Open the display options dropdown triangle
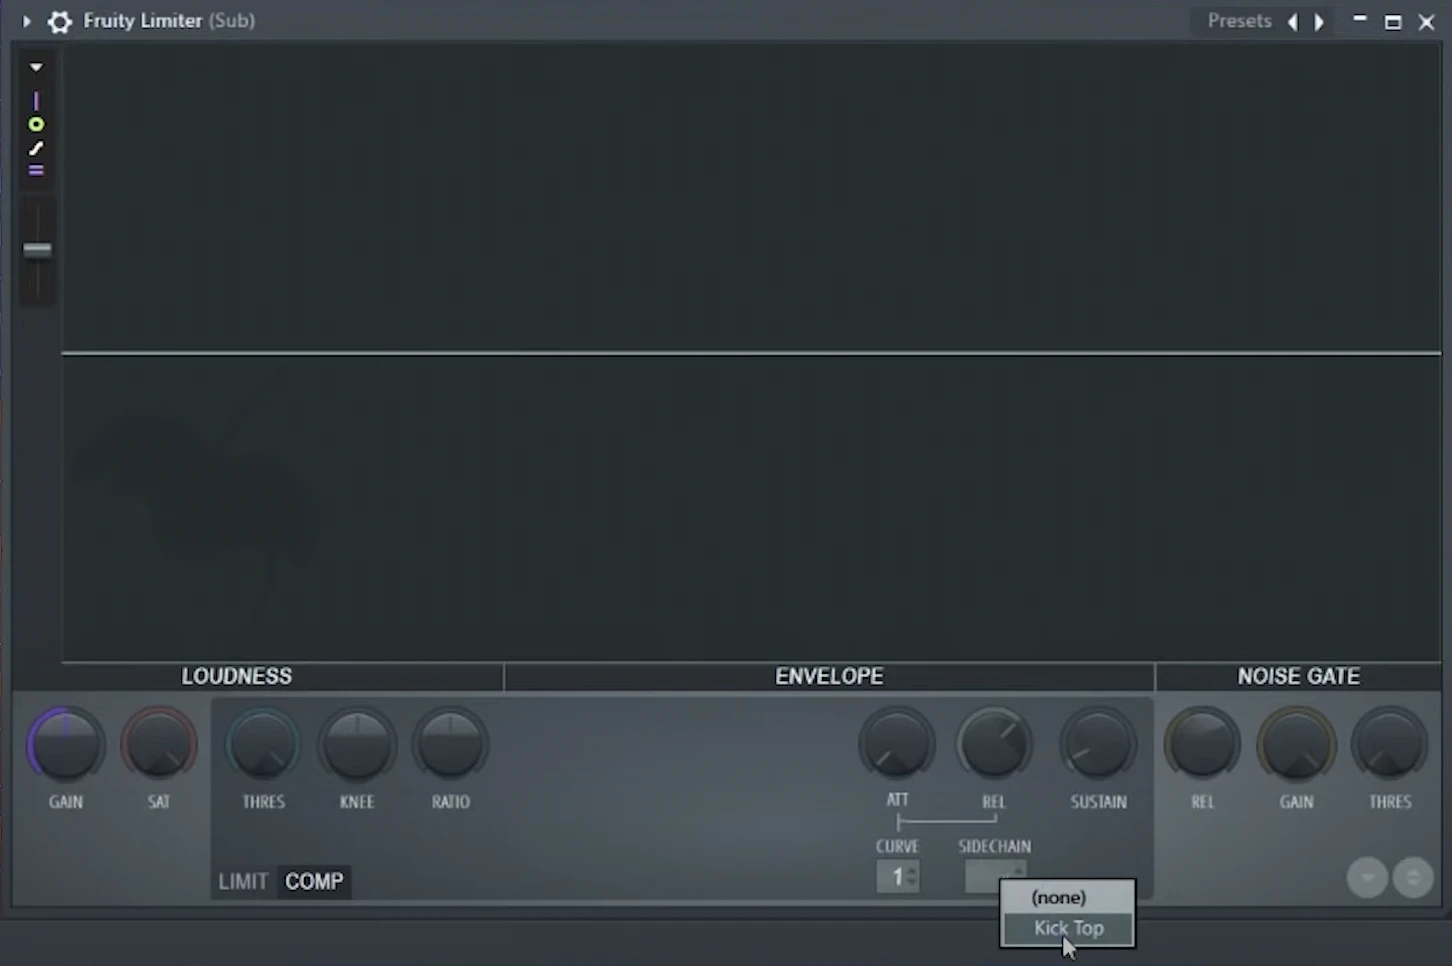 coord(36,67)
